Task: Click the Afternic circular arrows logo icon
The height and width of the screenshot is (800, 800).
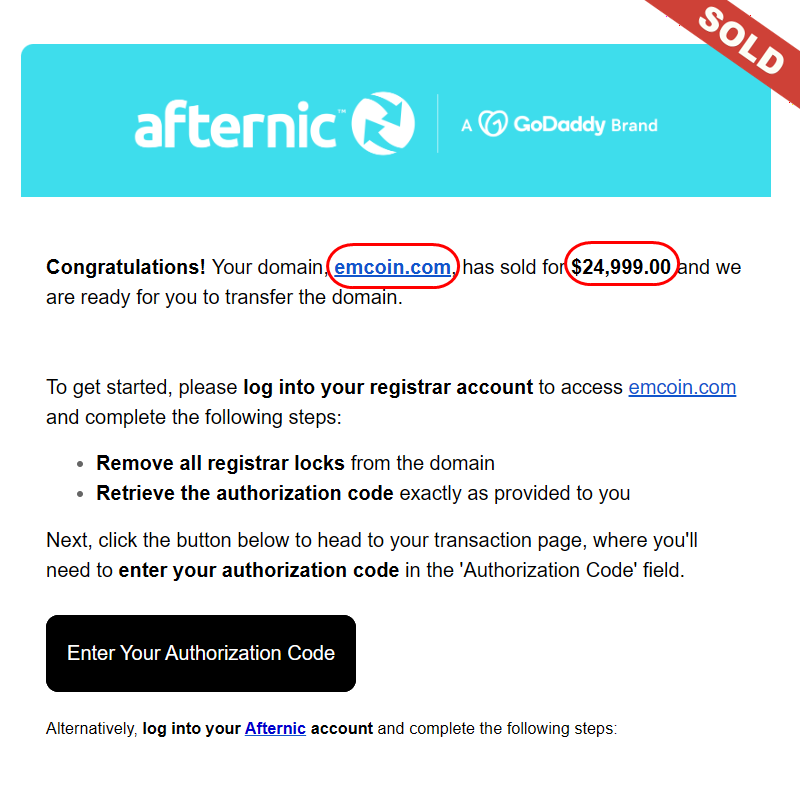Action: (x=383, y=123)
